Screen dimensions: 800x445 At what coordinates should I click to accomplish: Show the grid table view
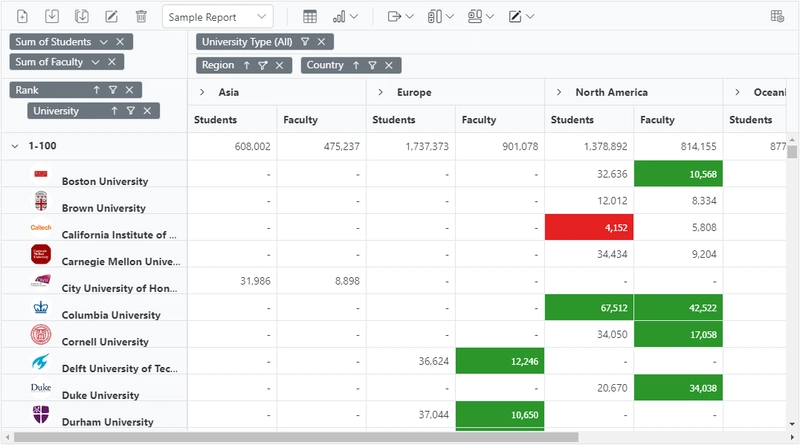click(x=310, y=17)
